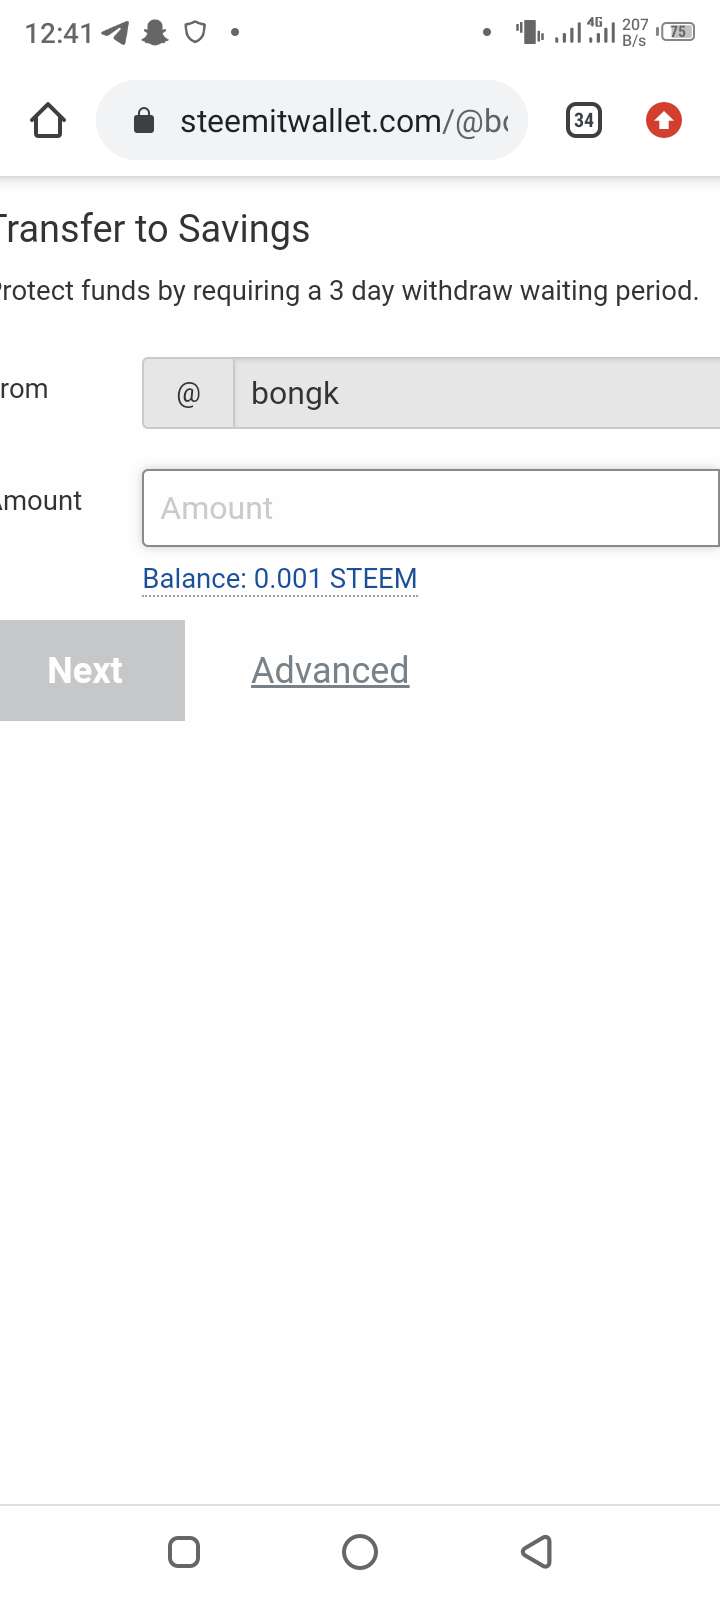Tap the browser home icon
Screen dimensions: 720x1600
tap(48, 121)
